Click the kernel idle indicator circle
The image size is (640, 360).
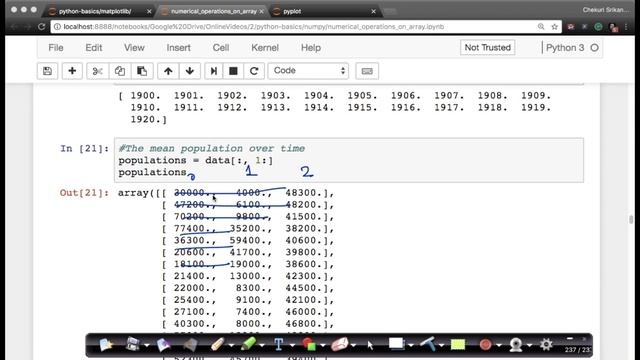tap(594, 48)
